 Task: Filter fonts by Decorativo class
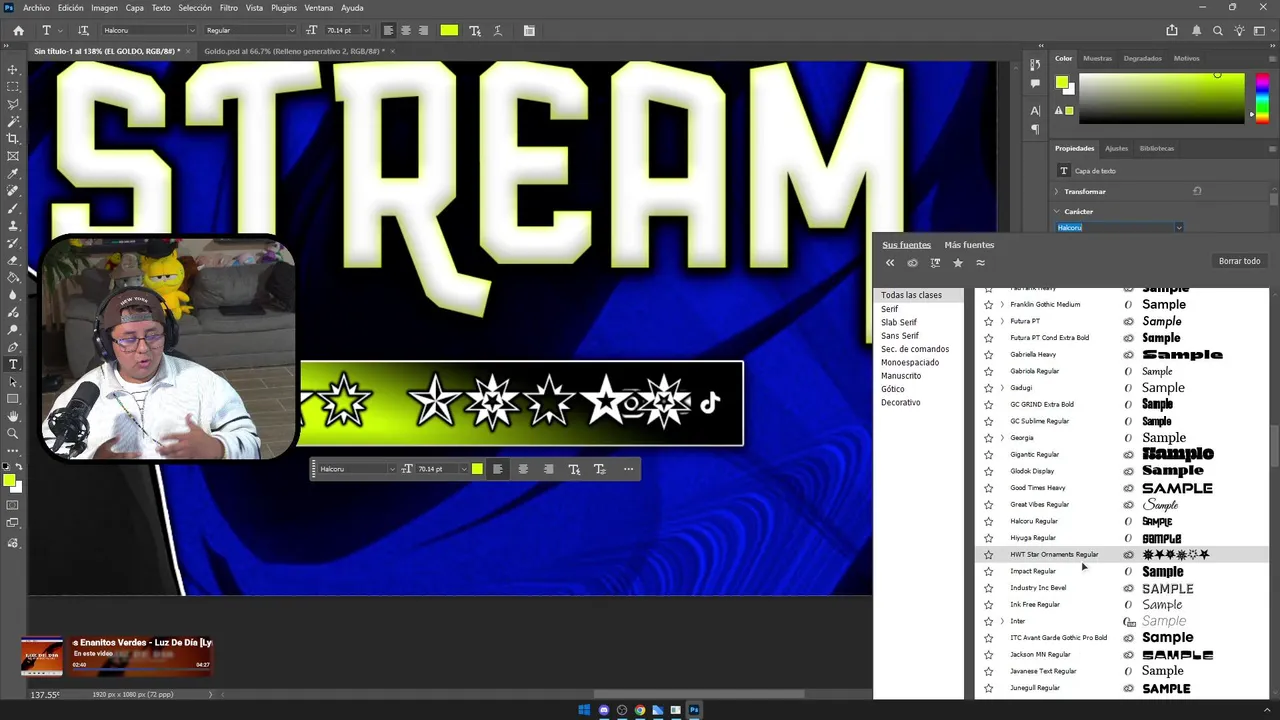pos(900,402)
